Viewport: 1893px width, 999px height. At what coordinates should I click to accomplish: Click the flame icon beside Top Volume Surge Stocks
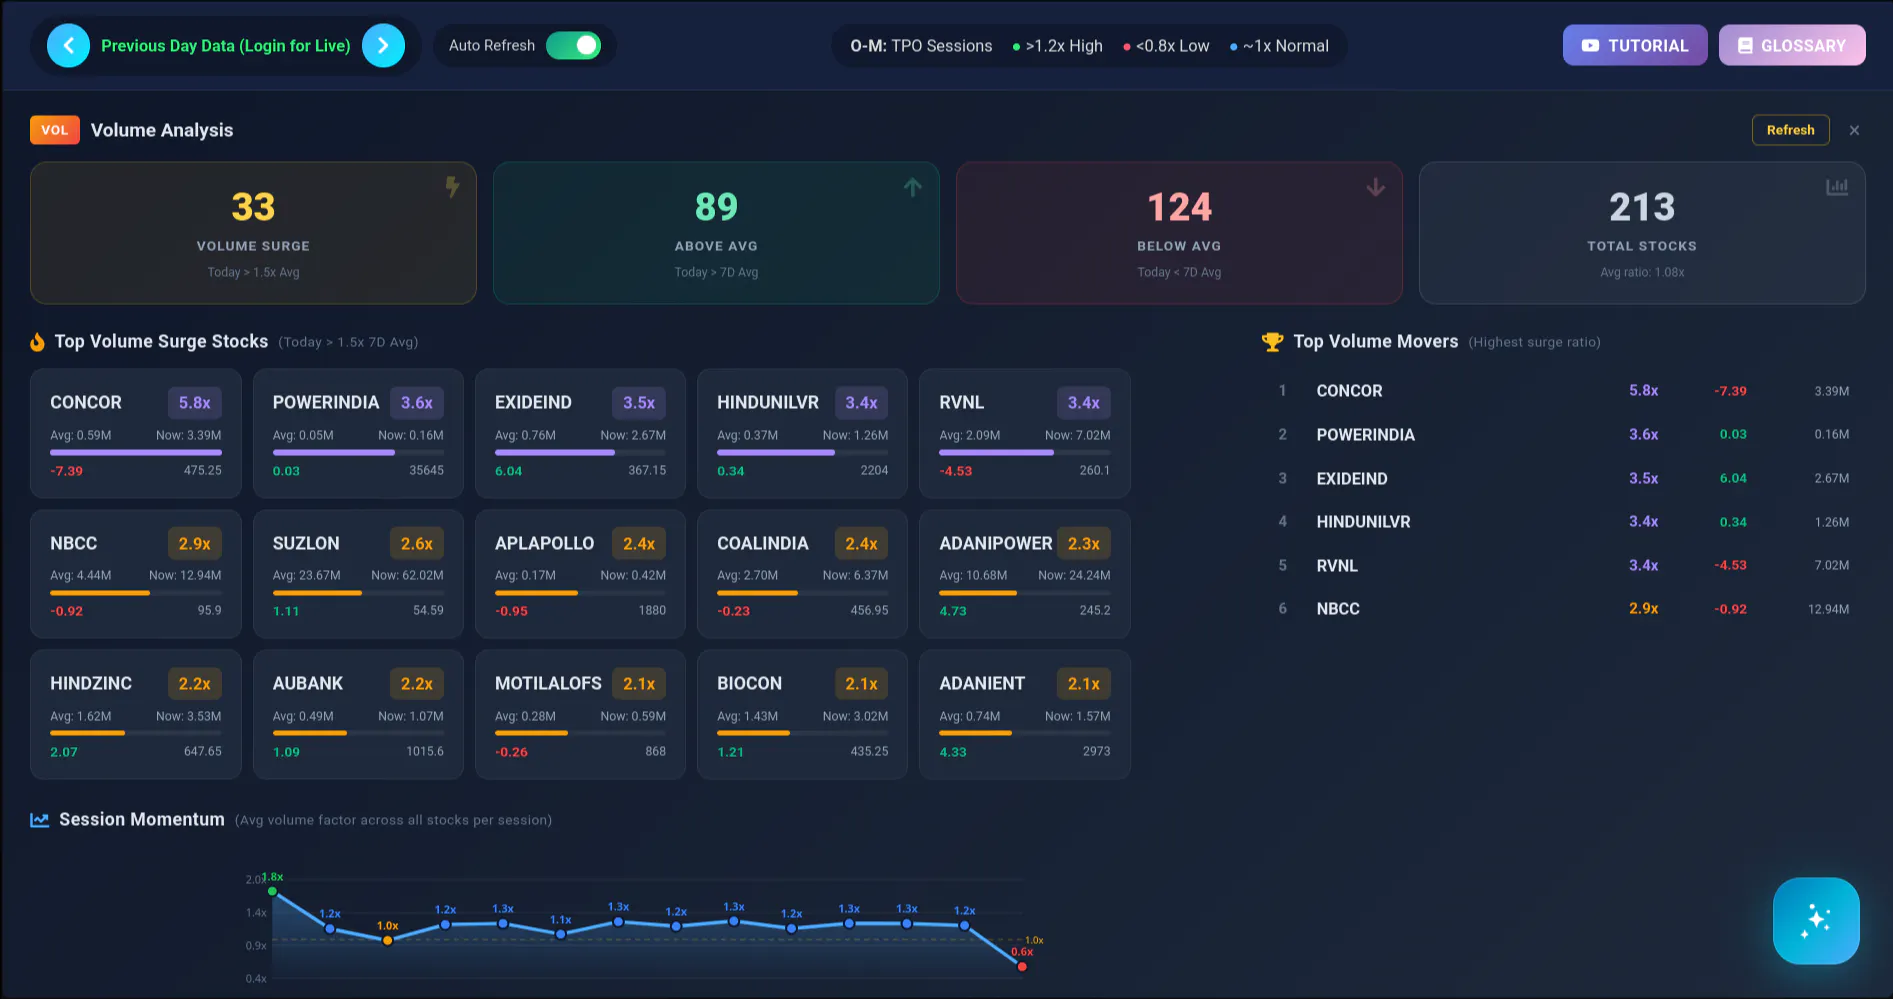(38, 342)
